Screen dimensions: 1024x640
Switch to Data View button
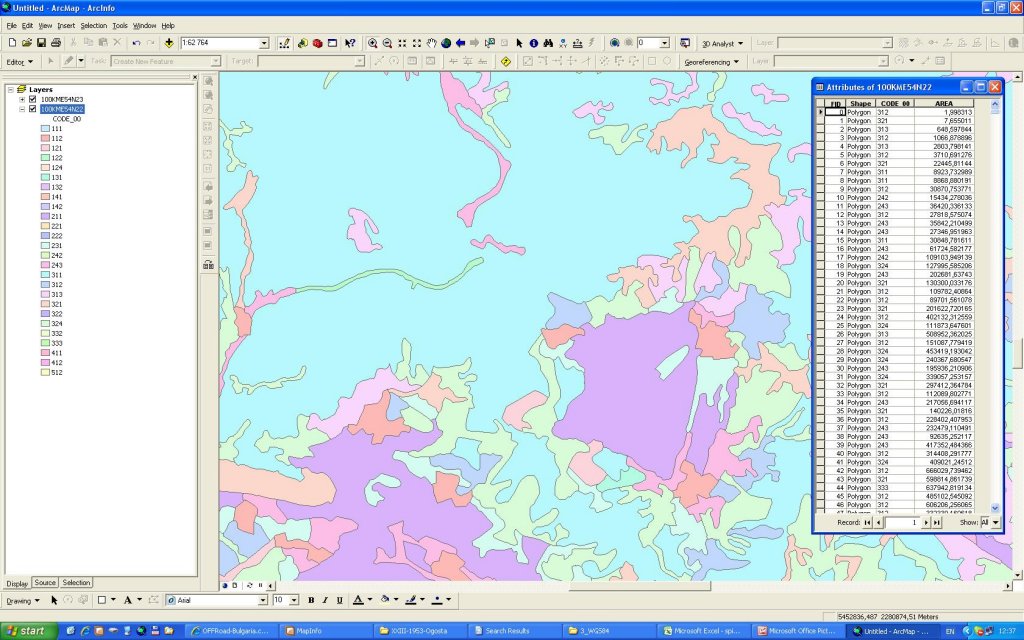[225, 585]
